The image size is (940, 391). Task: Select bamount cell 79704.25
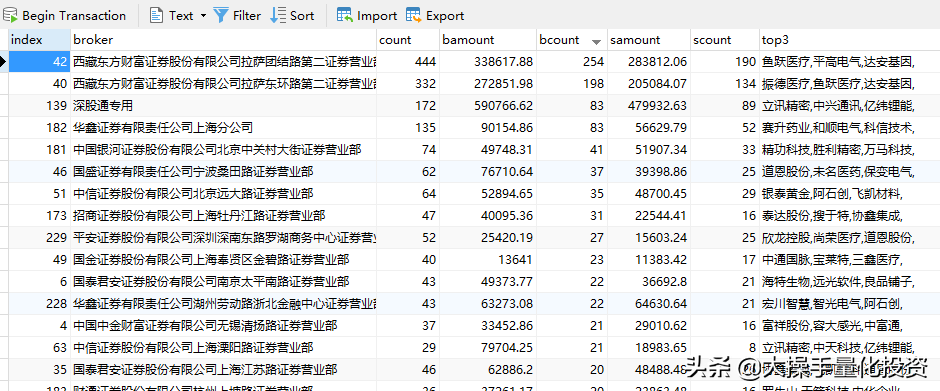pyautogui.click(x=488, y=348)
